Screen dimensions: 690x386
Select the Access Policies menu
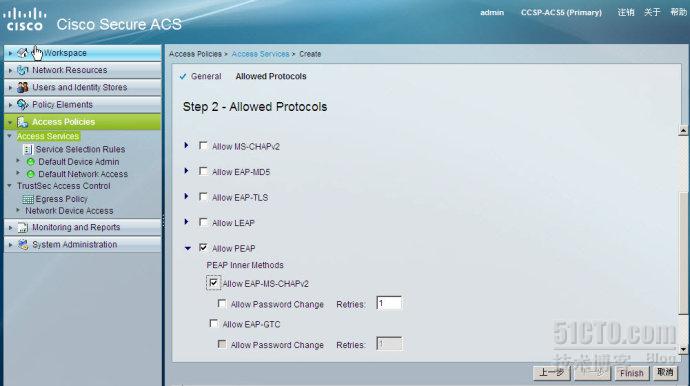pos(83,122)
